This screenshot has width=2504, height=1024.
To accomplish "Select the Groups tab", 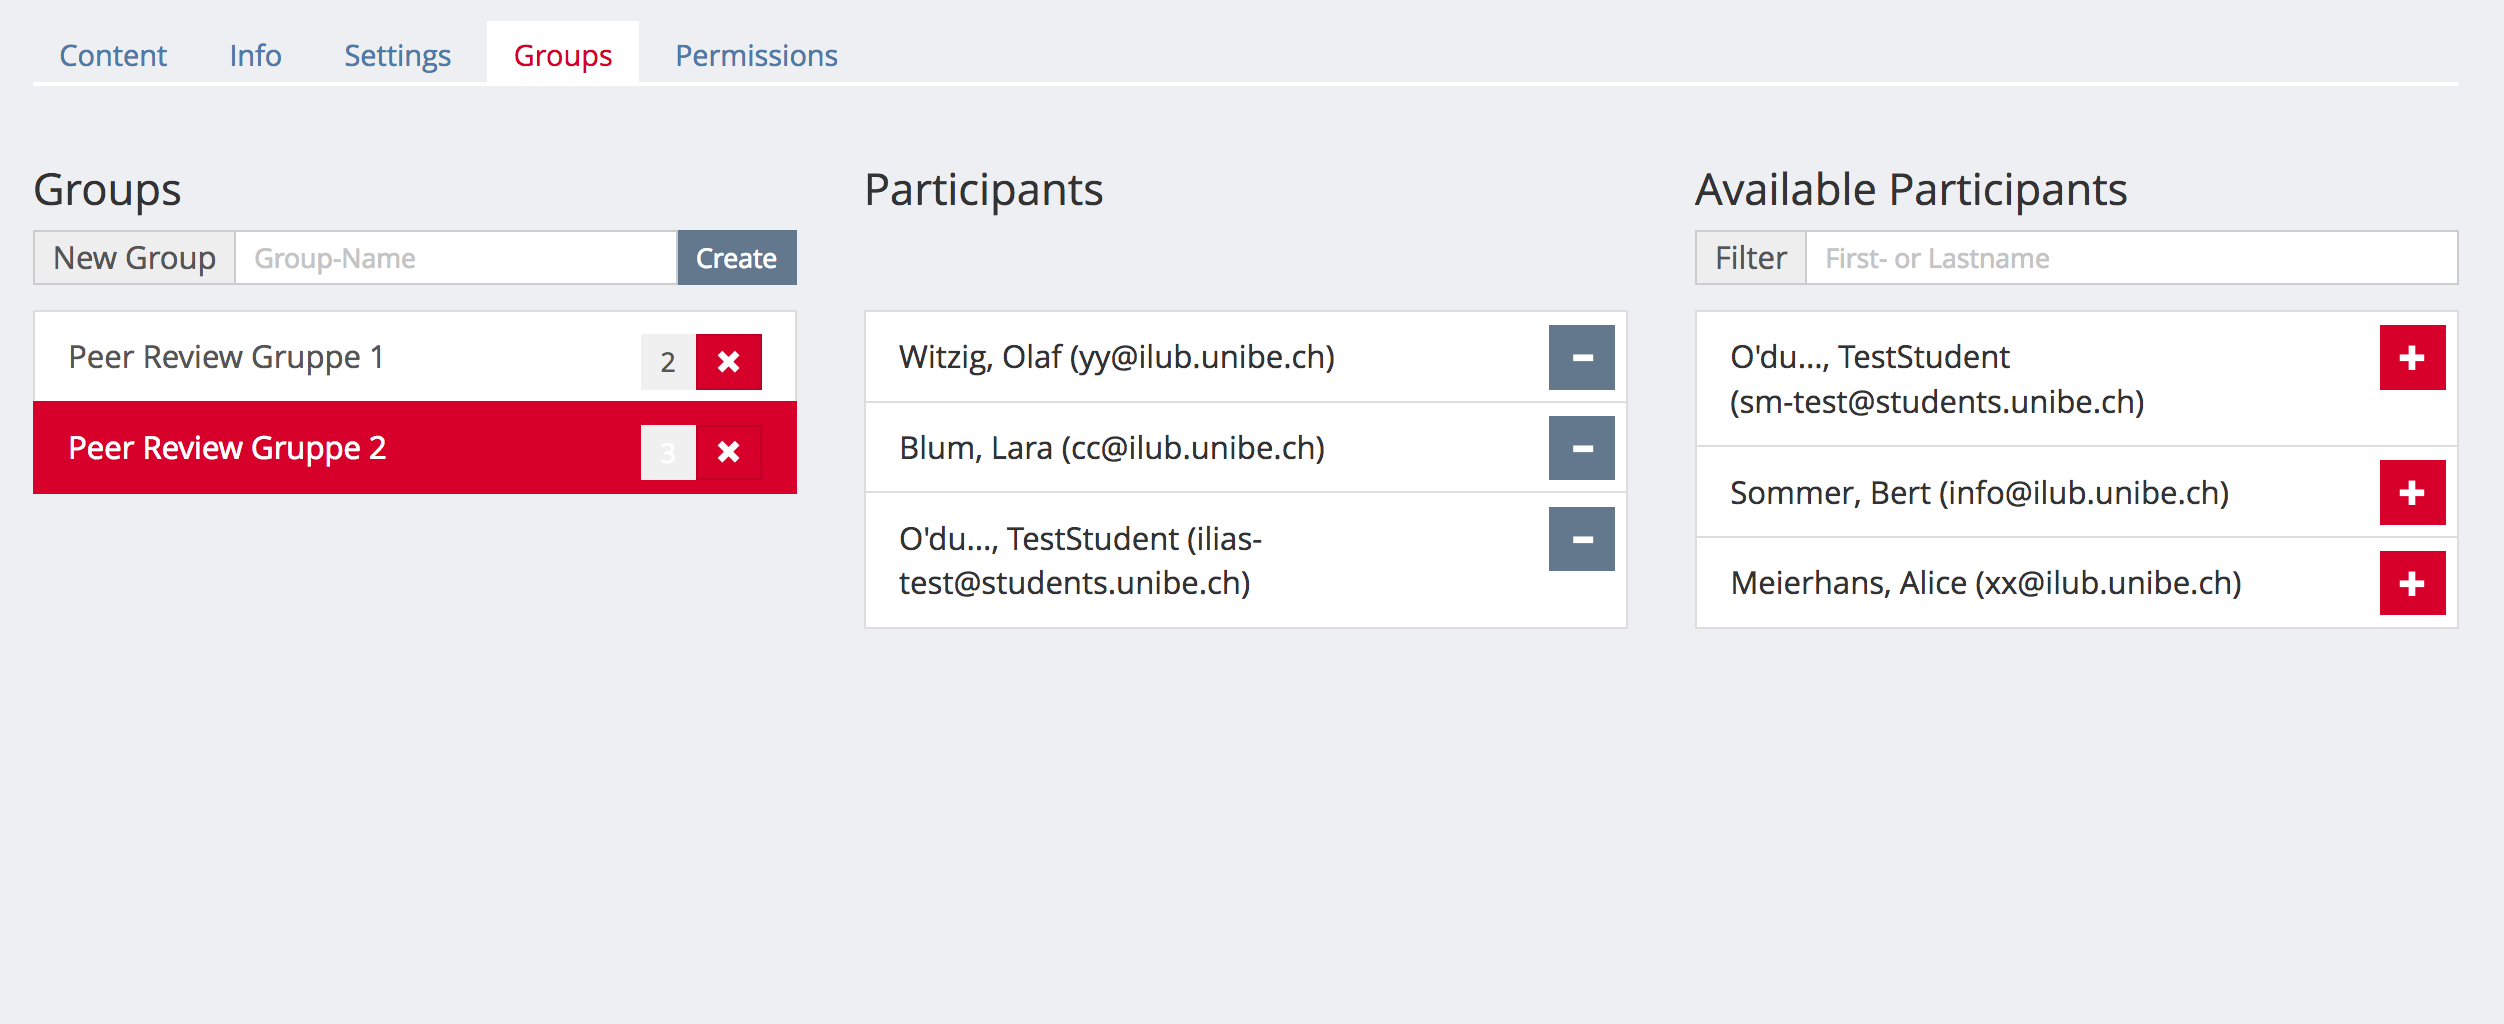I will click(563, 55).
